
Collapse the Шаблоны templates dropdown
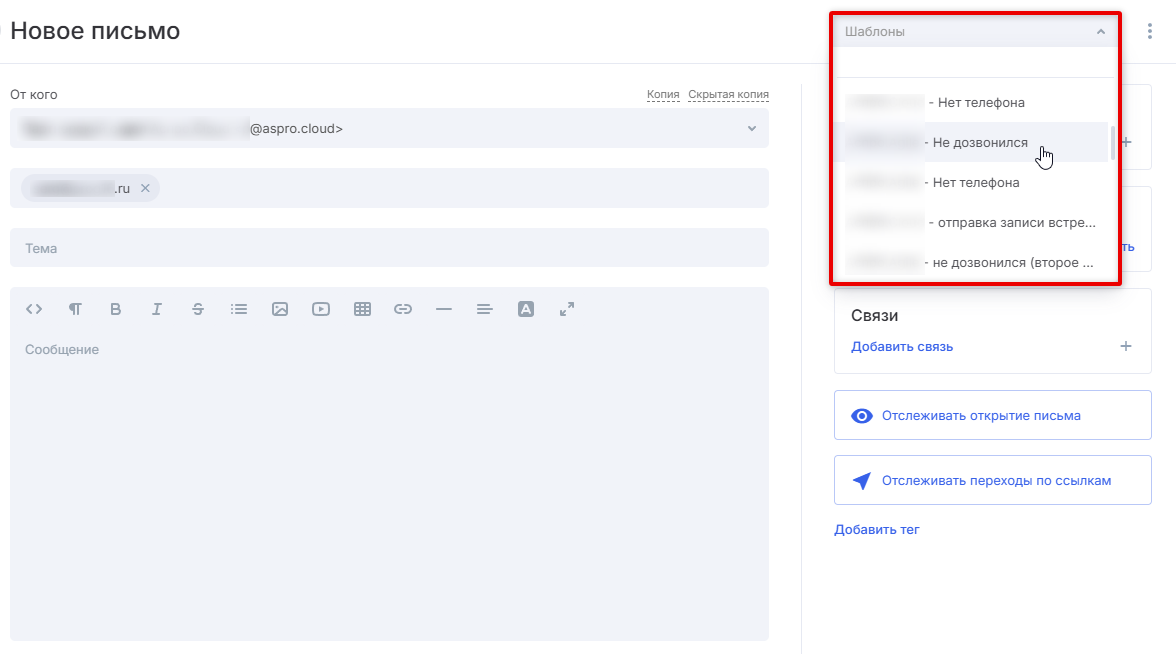coord(1100,32)
